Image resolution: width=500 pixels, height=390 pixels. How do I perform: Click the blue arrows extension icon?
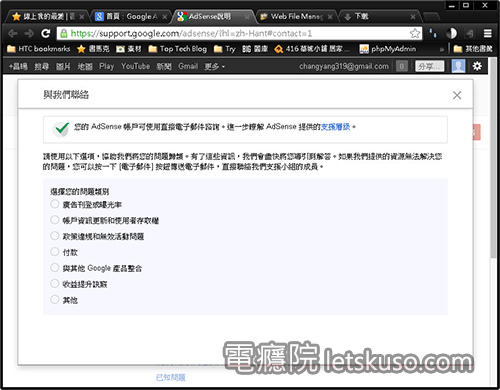click(433, 33)
